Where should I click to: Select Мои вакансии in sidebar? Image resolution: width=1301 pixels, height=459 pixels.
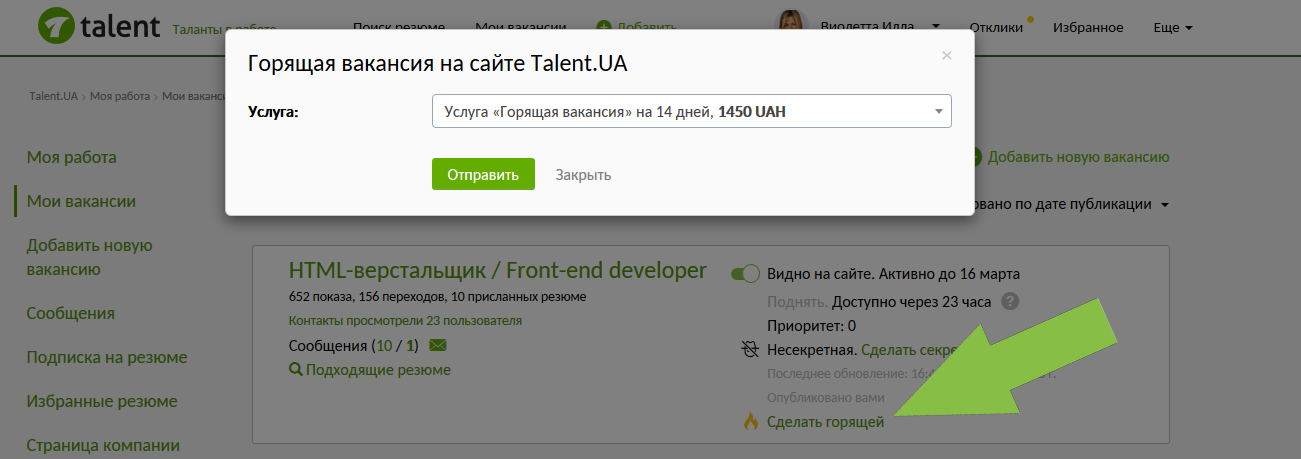(x=81, y=201)
